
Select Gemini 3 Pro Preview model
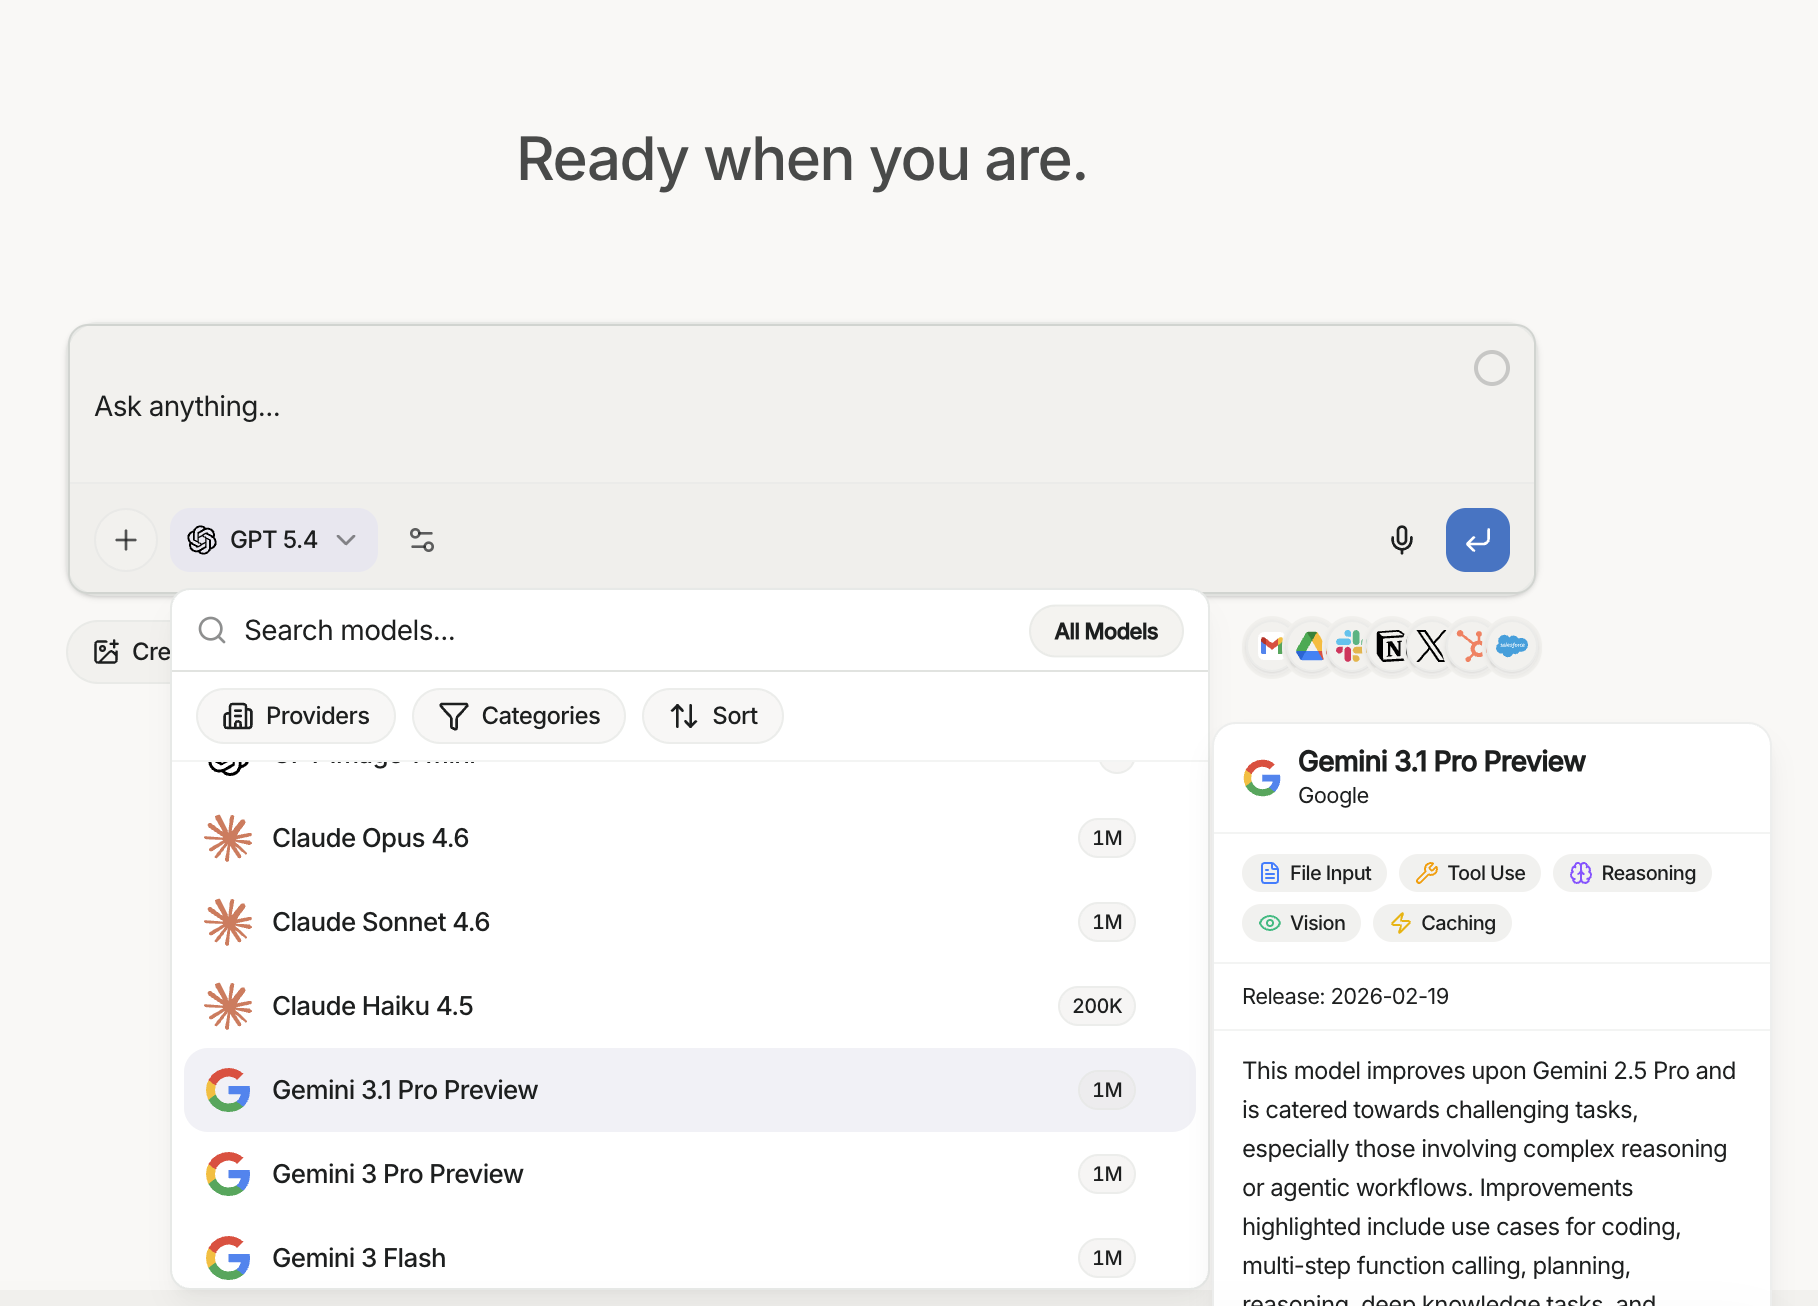[x=690, y=1174]
